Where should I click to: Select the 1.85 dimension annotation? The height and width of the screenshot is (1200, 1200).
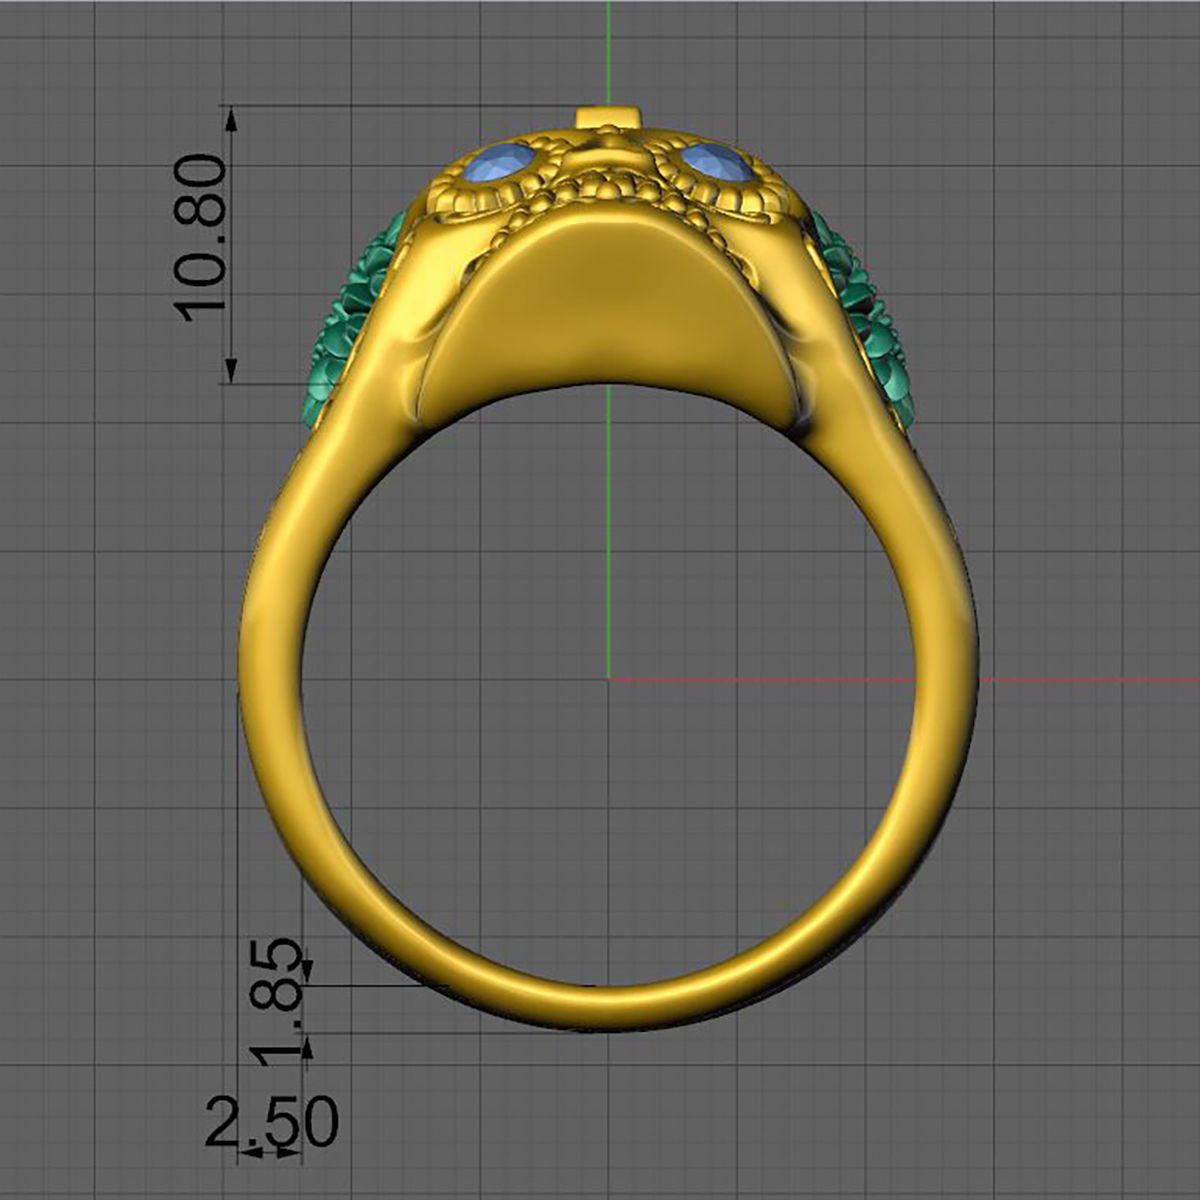[x=275, y=1003]
